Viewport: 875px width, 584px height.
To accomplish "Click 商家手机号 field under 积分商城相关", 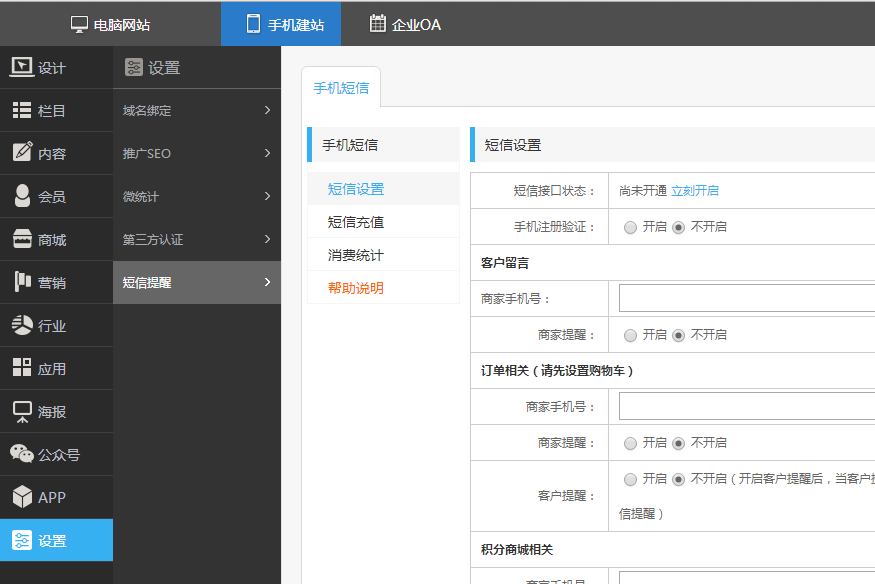I will 747,577.
